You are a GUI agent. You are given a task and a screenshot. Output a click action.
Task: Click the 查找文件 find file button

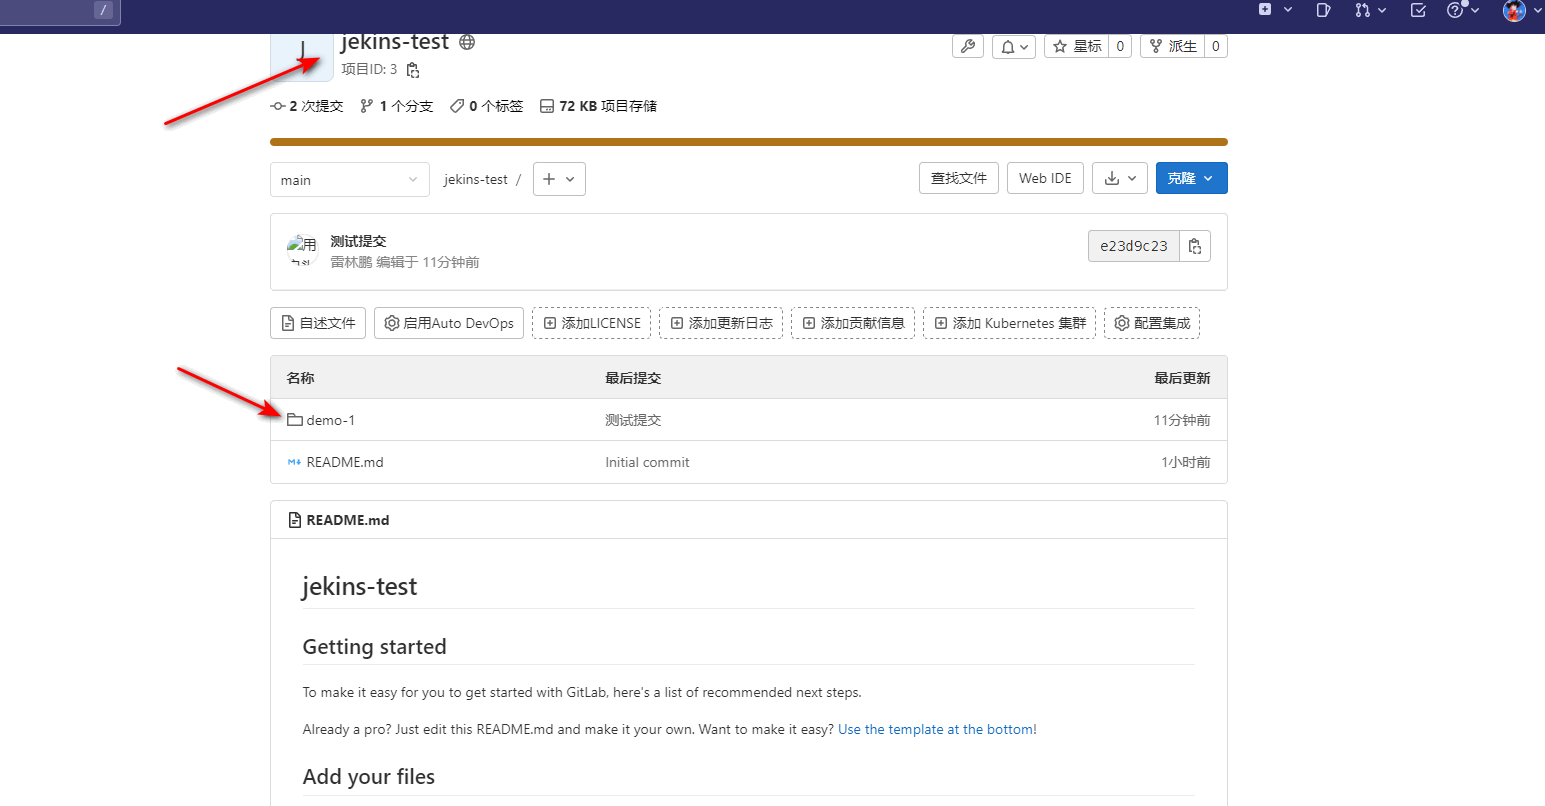[x=959, y=178]
